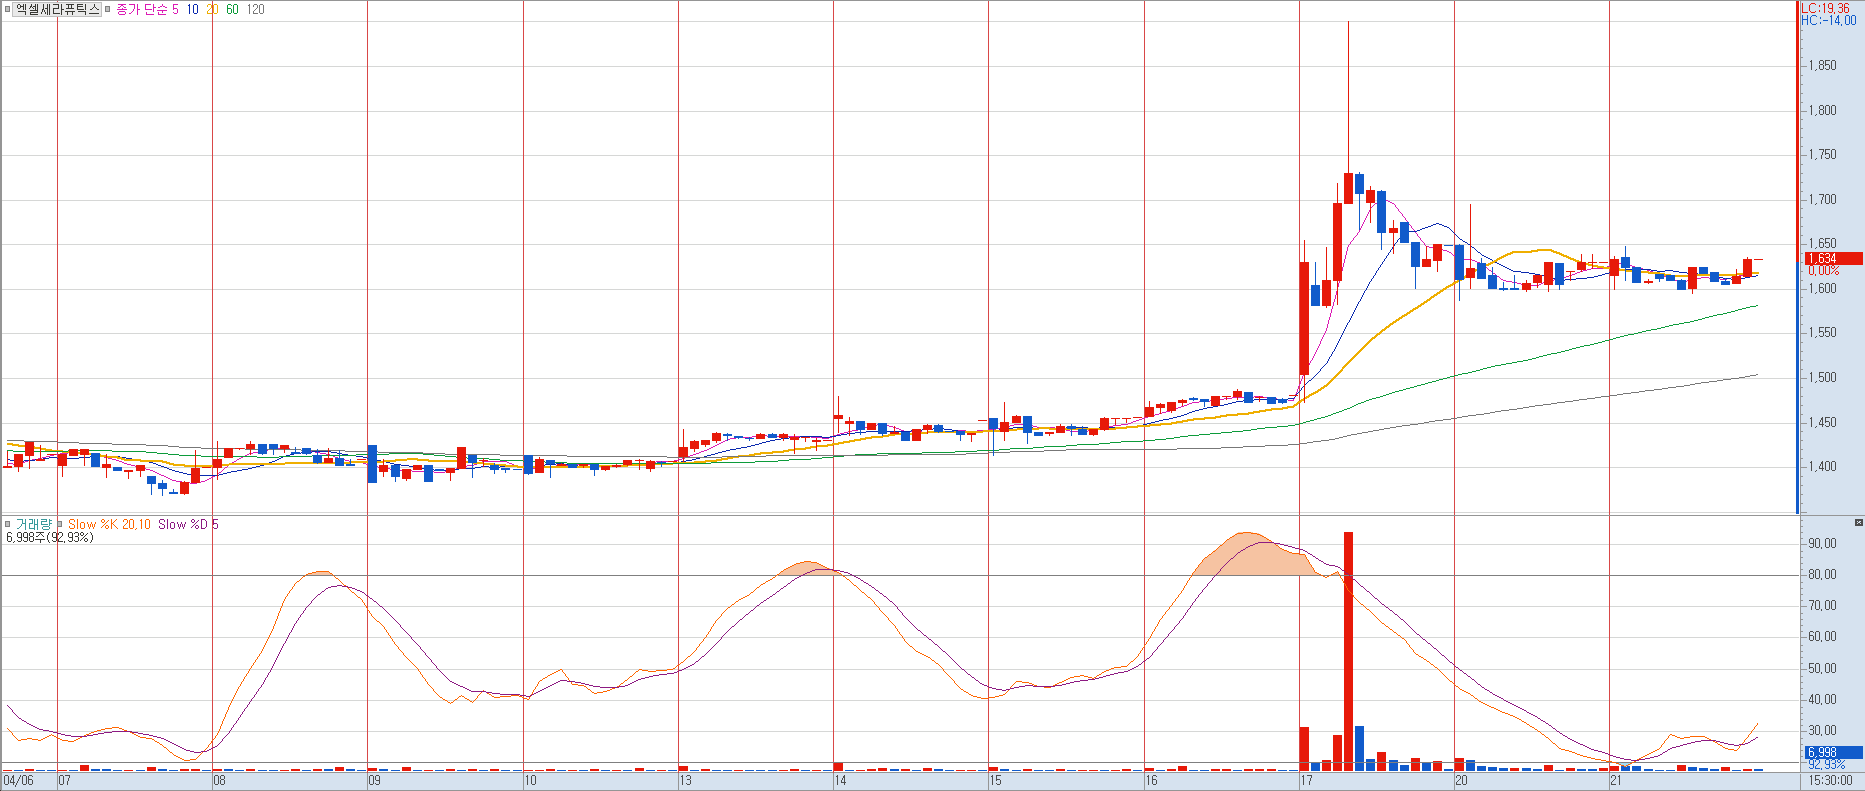
Task: Click the 08 date marker on time axis
Action: click(219, 780)
